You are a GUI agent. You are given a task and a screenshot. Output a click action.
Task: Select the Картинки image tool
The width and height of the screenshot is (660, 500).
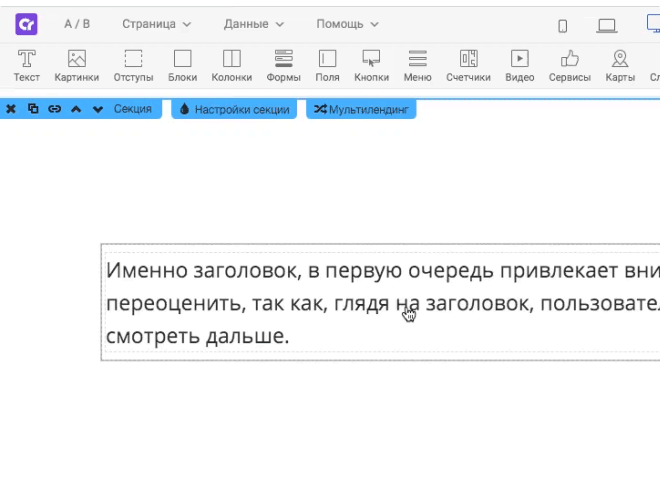coord(77,66)
